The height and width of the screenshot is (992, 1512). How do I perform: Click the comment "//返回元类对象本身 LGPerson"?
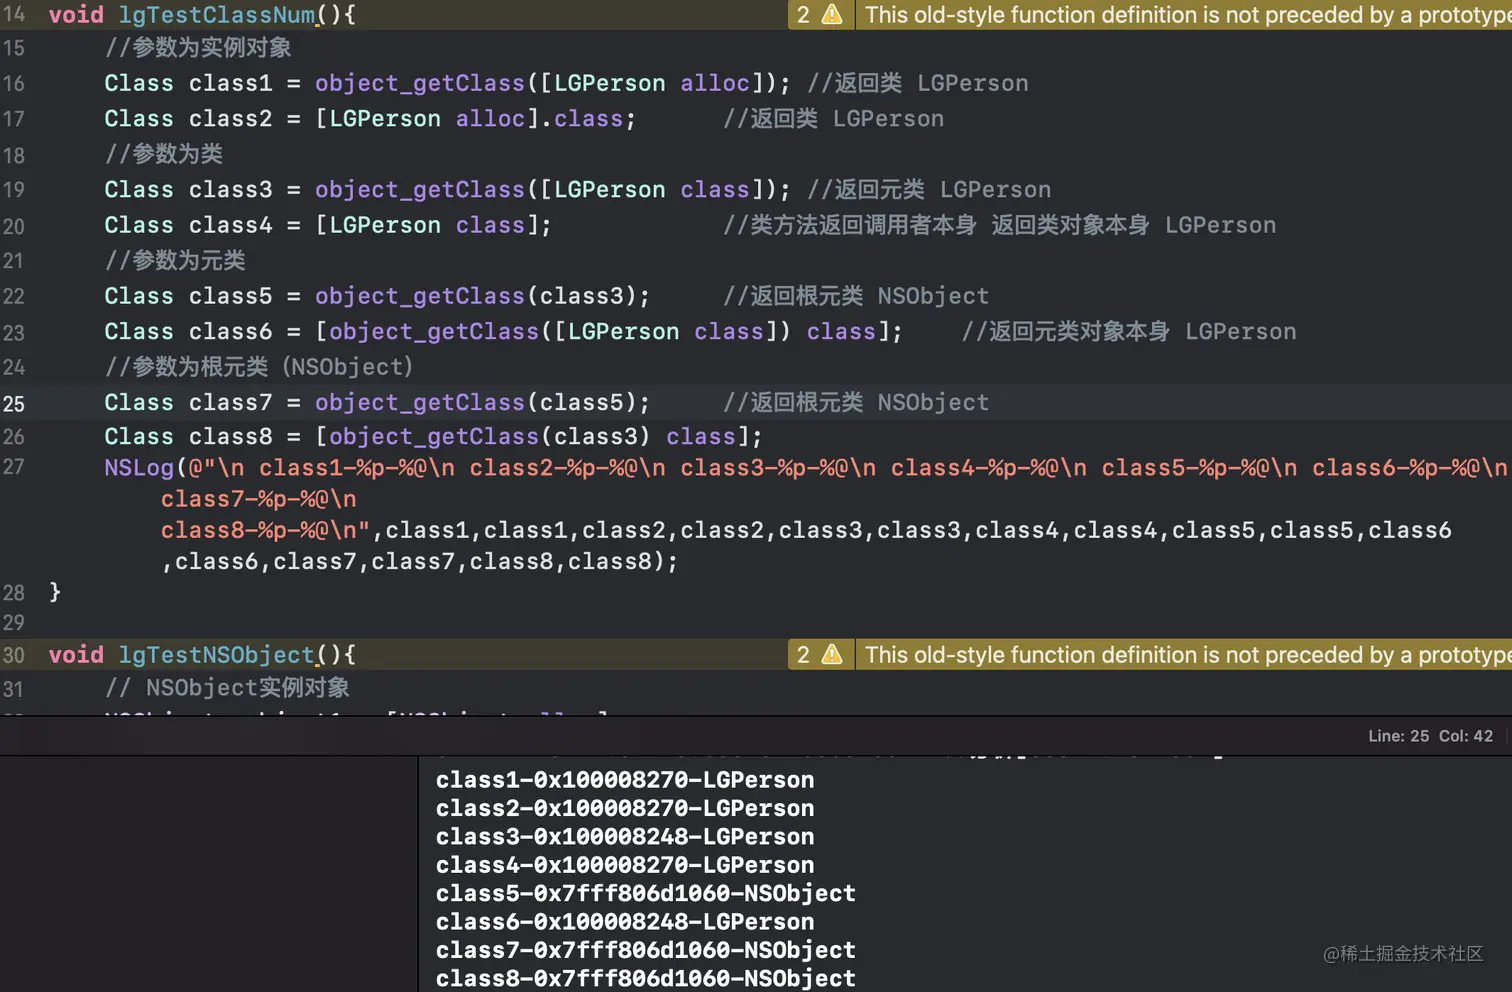[x=1129, y=331]
